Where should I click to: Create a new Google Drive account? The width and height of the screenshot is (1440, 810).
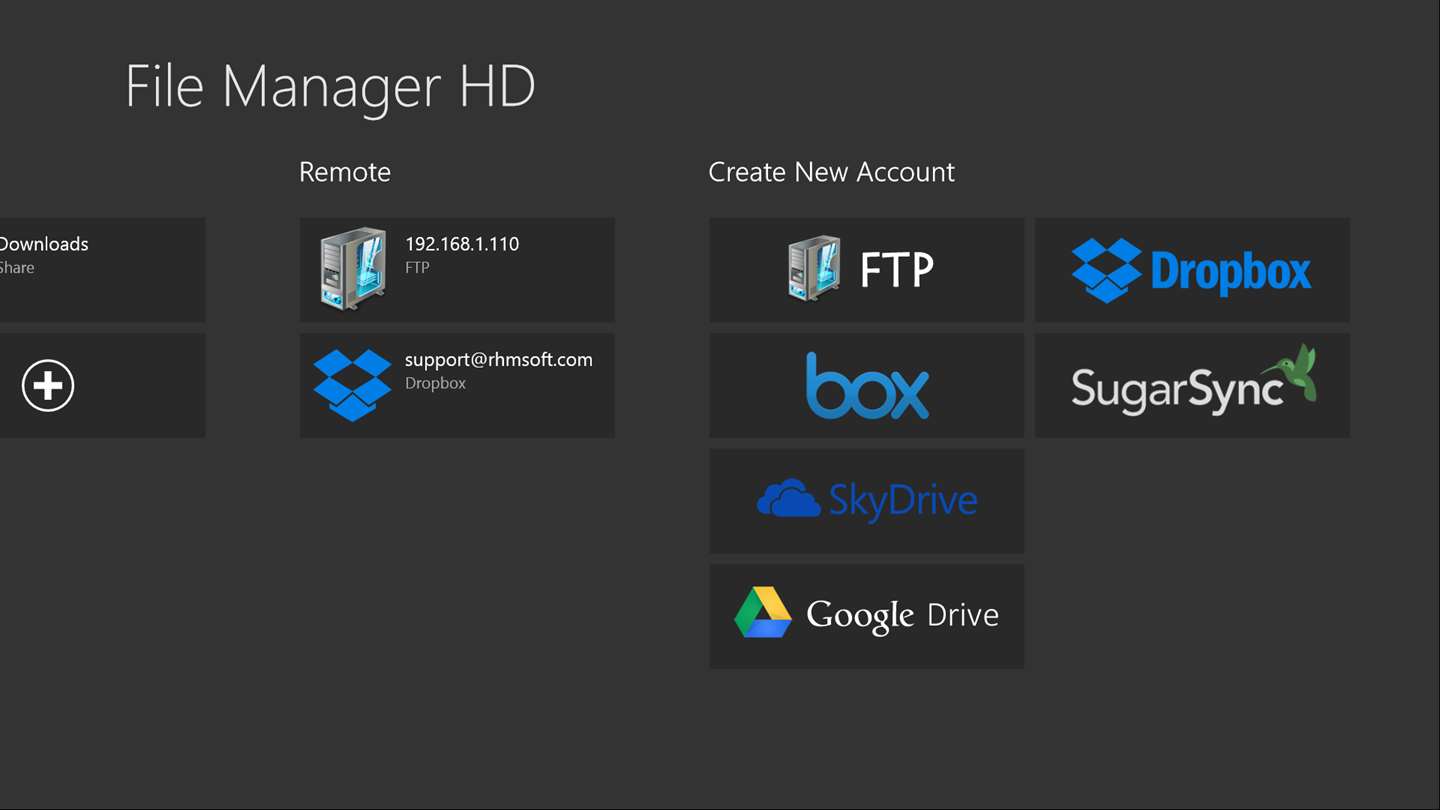coord(867,616)
